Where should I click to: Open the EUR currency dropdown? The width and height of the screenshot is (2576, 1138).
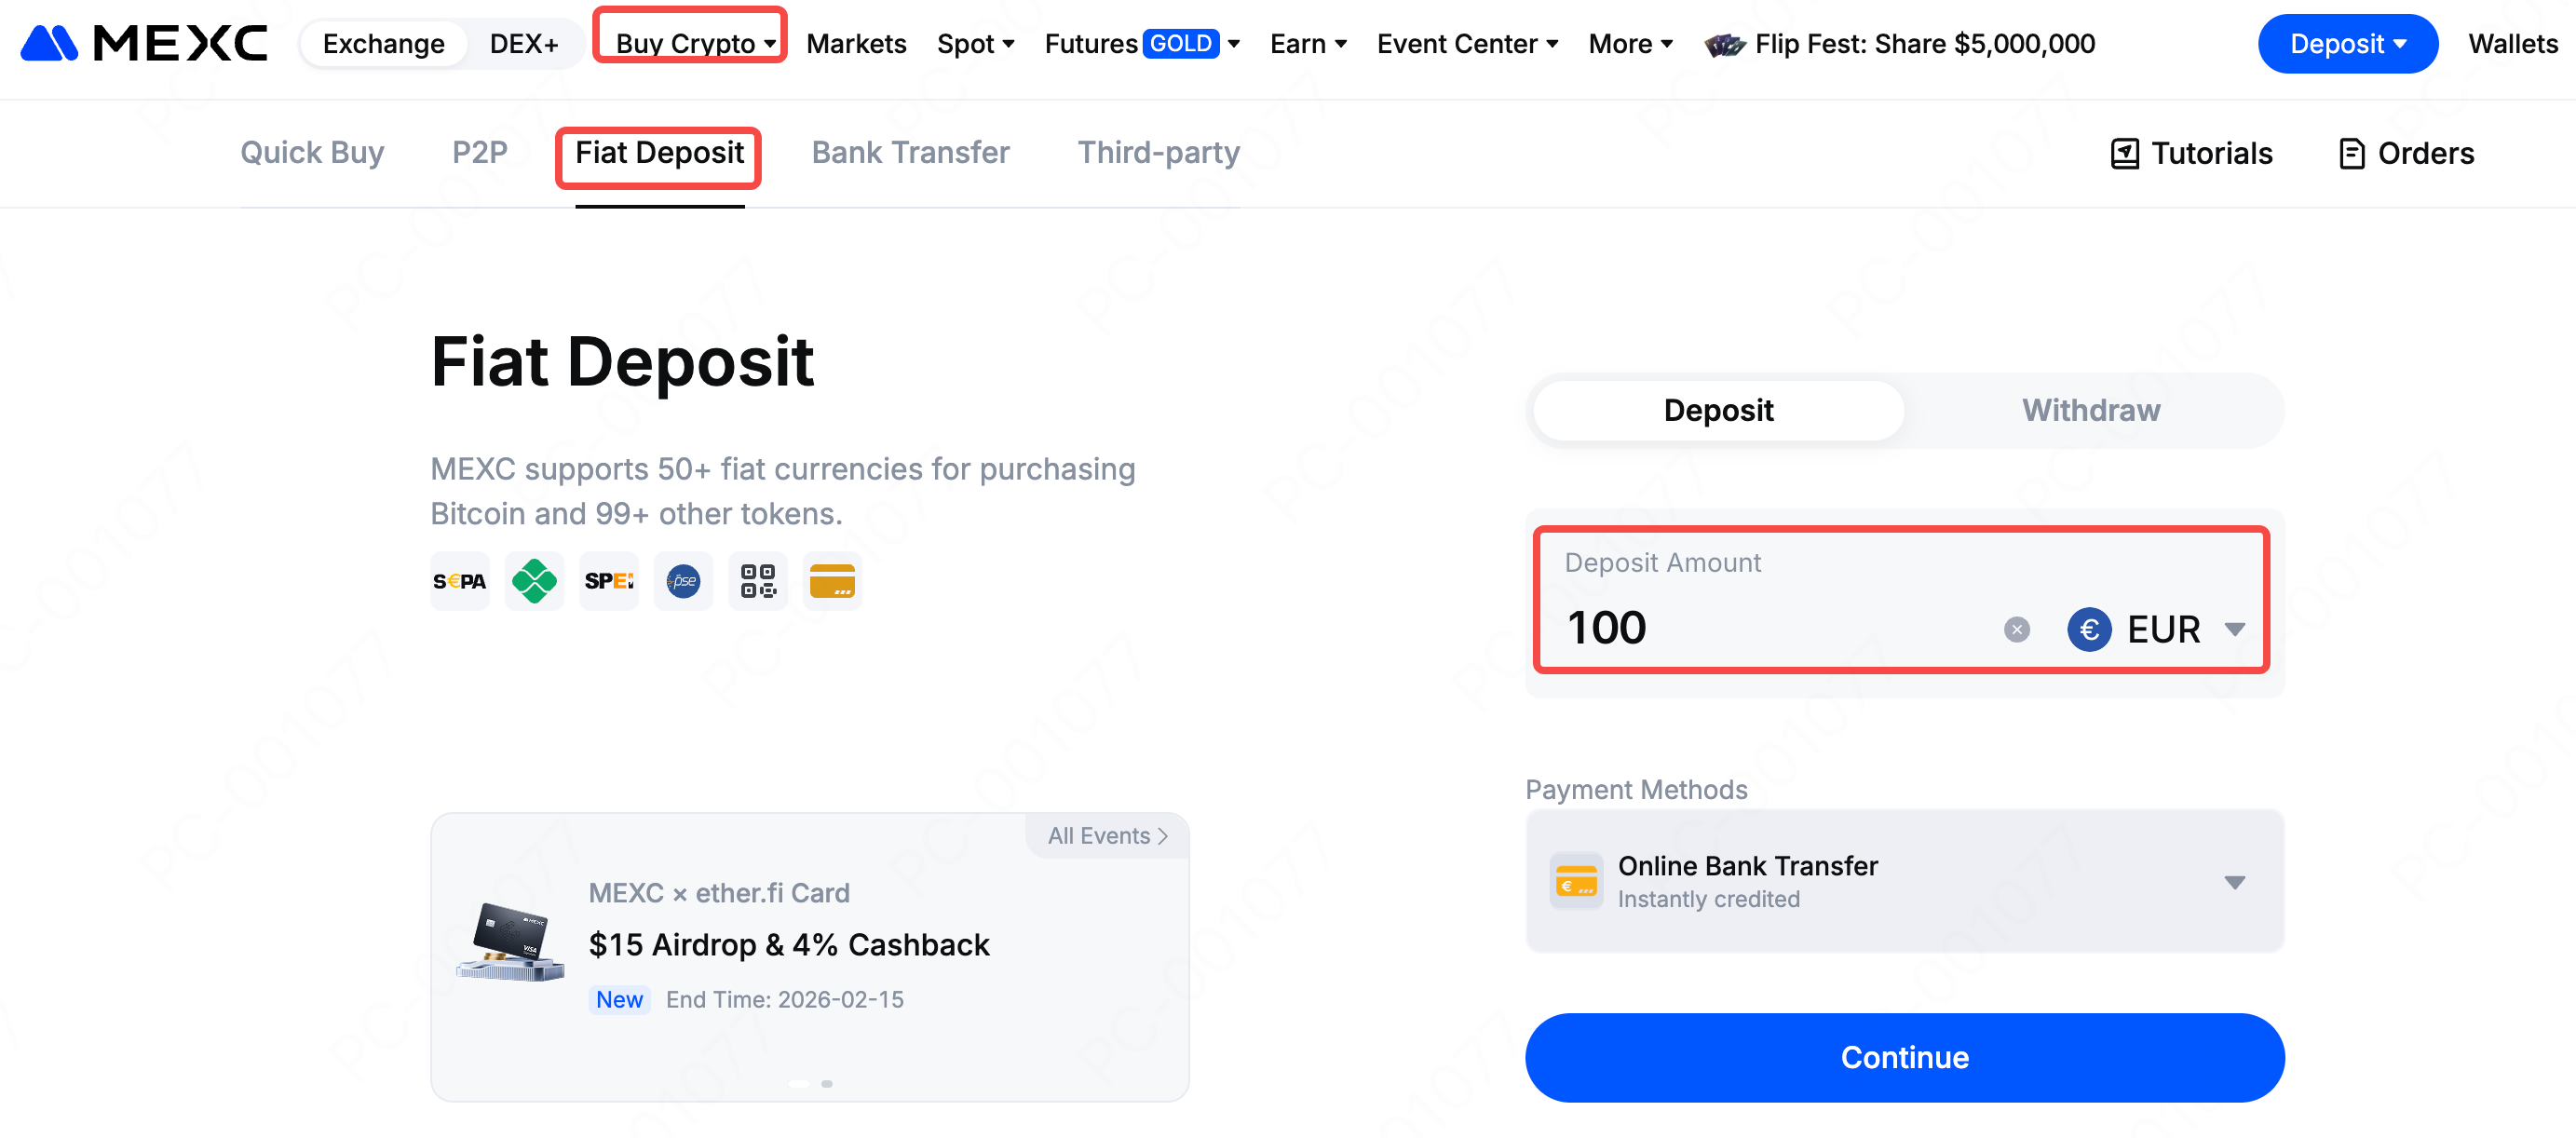(2156, 629)
